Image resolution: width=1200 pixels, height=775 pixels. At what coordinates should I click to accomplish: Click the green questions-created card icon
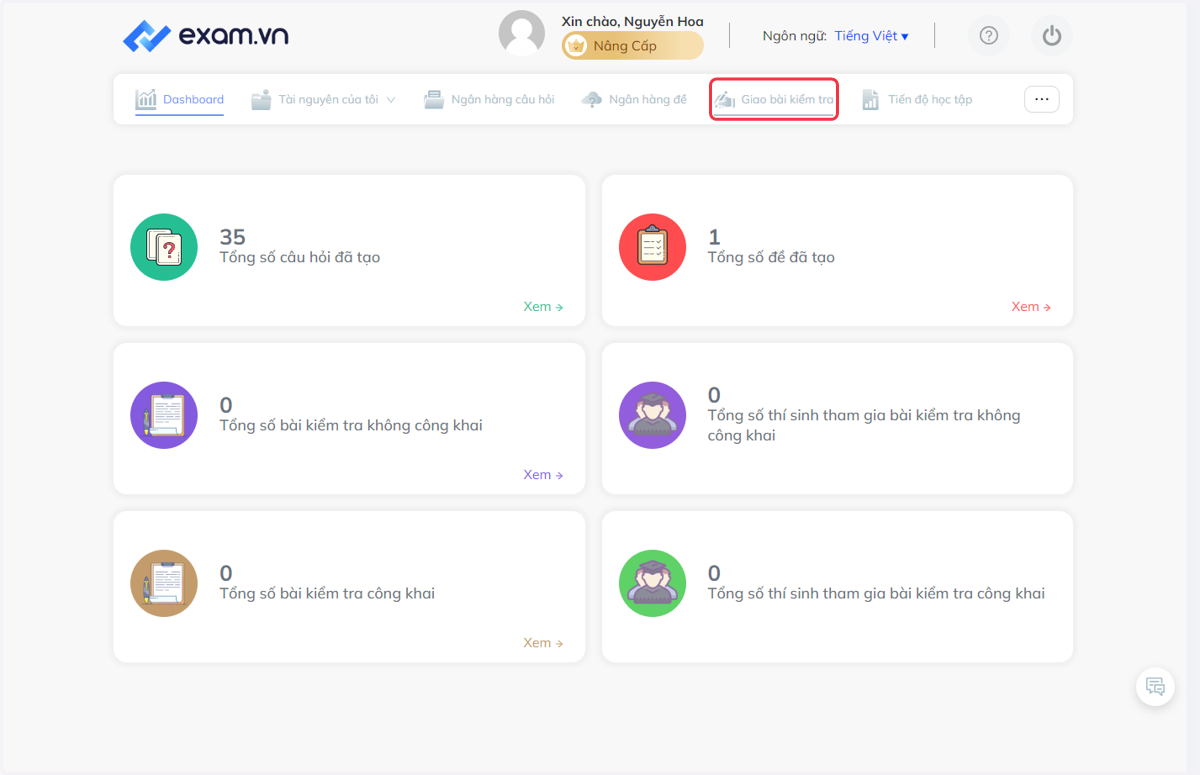pos(164,247)
